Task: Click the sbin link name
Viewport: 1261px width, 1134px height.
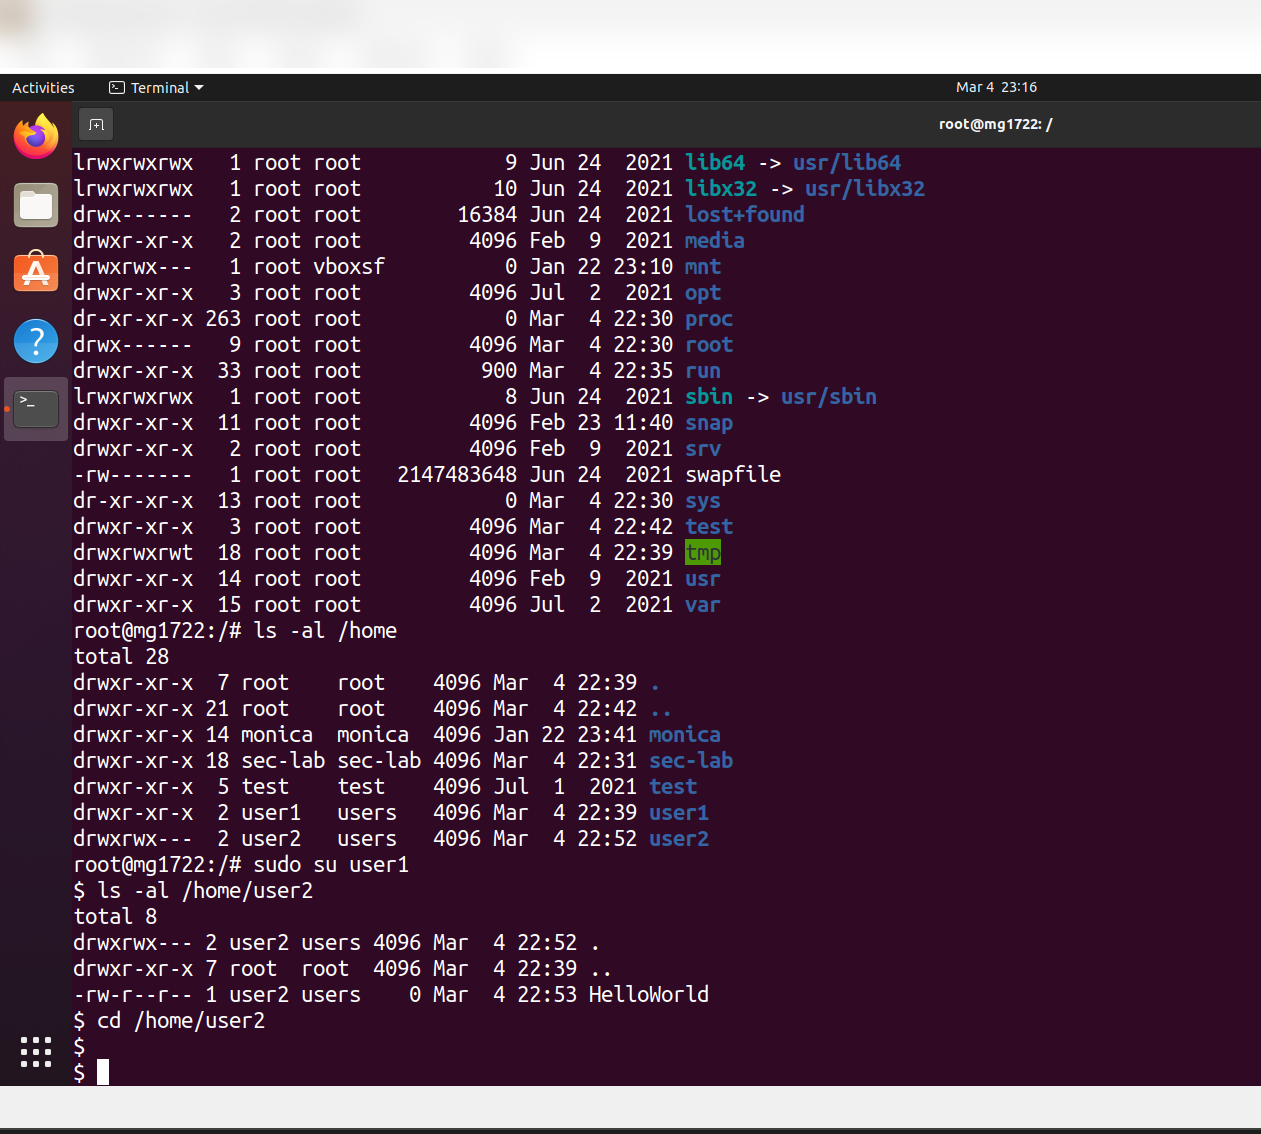Action: click(x=709, y=396)
